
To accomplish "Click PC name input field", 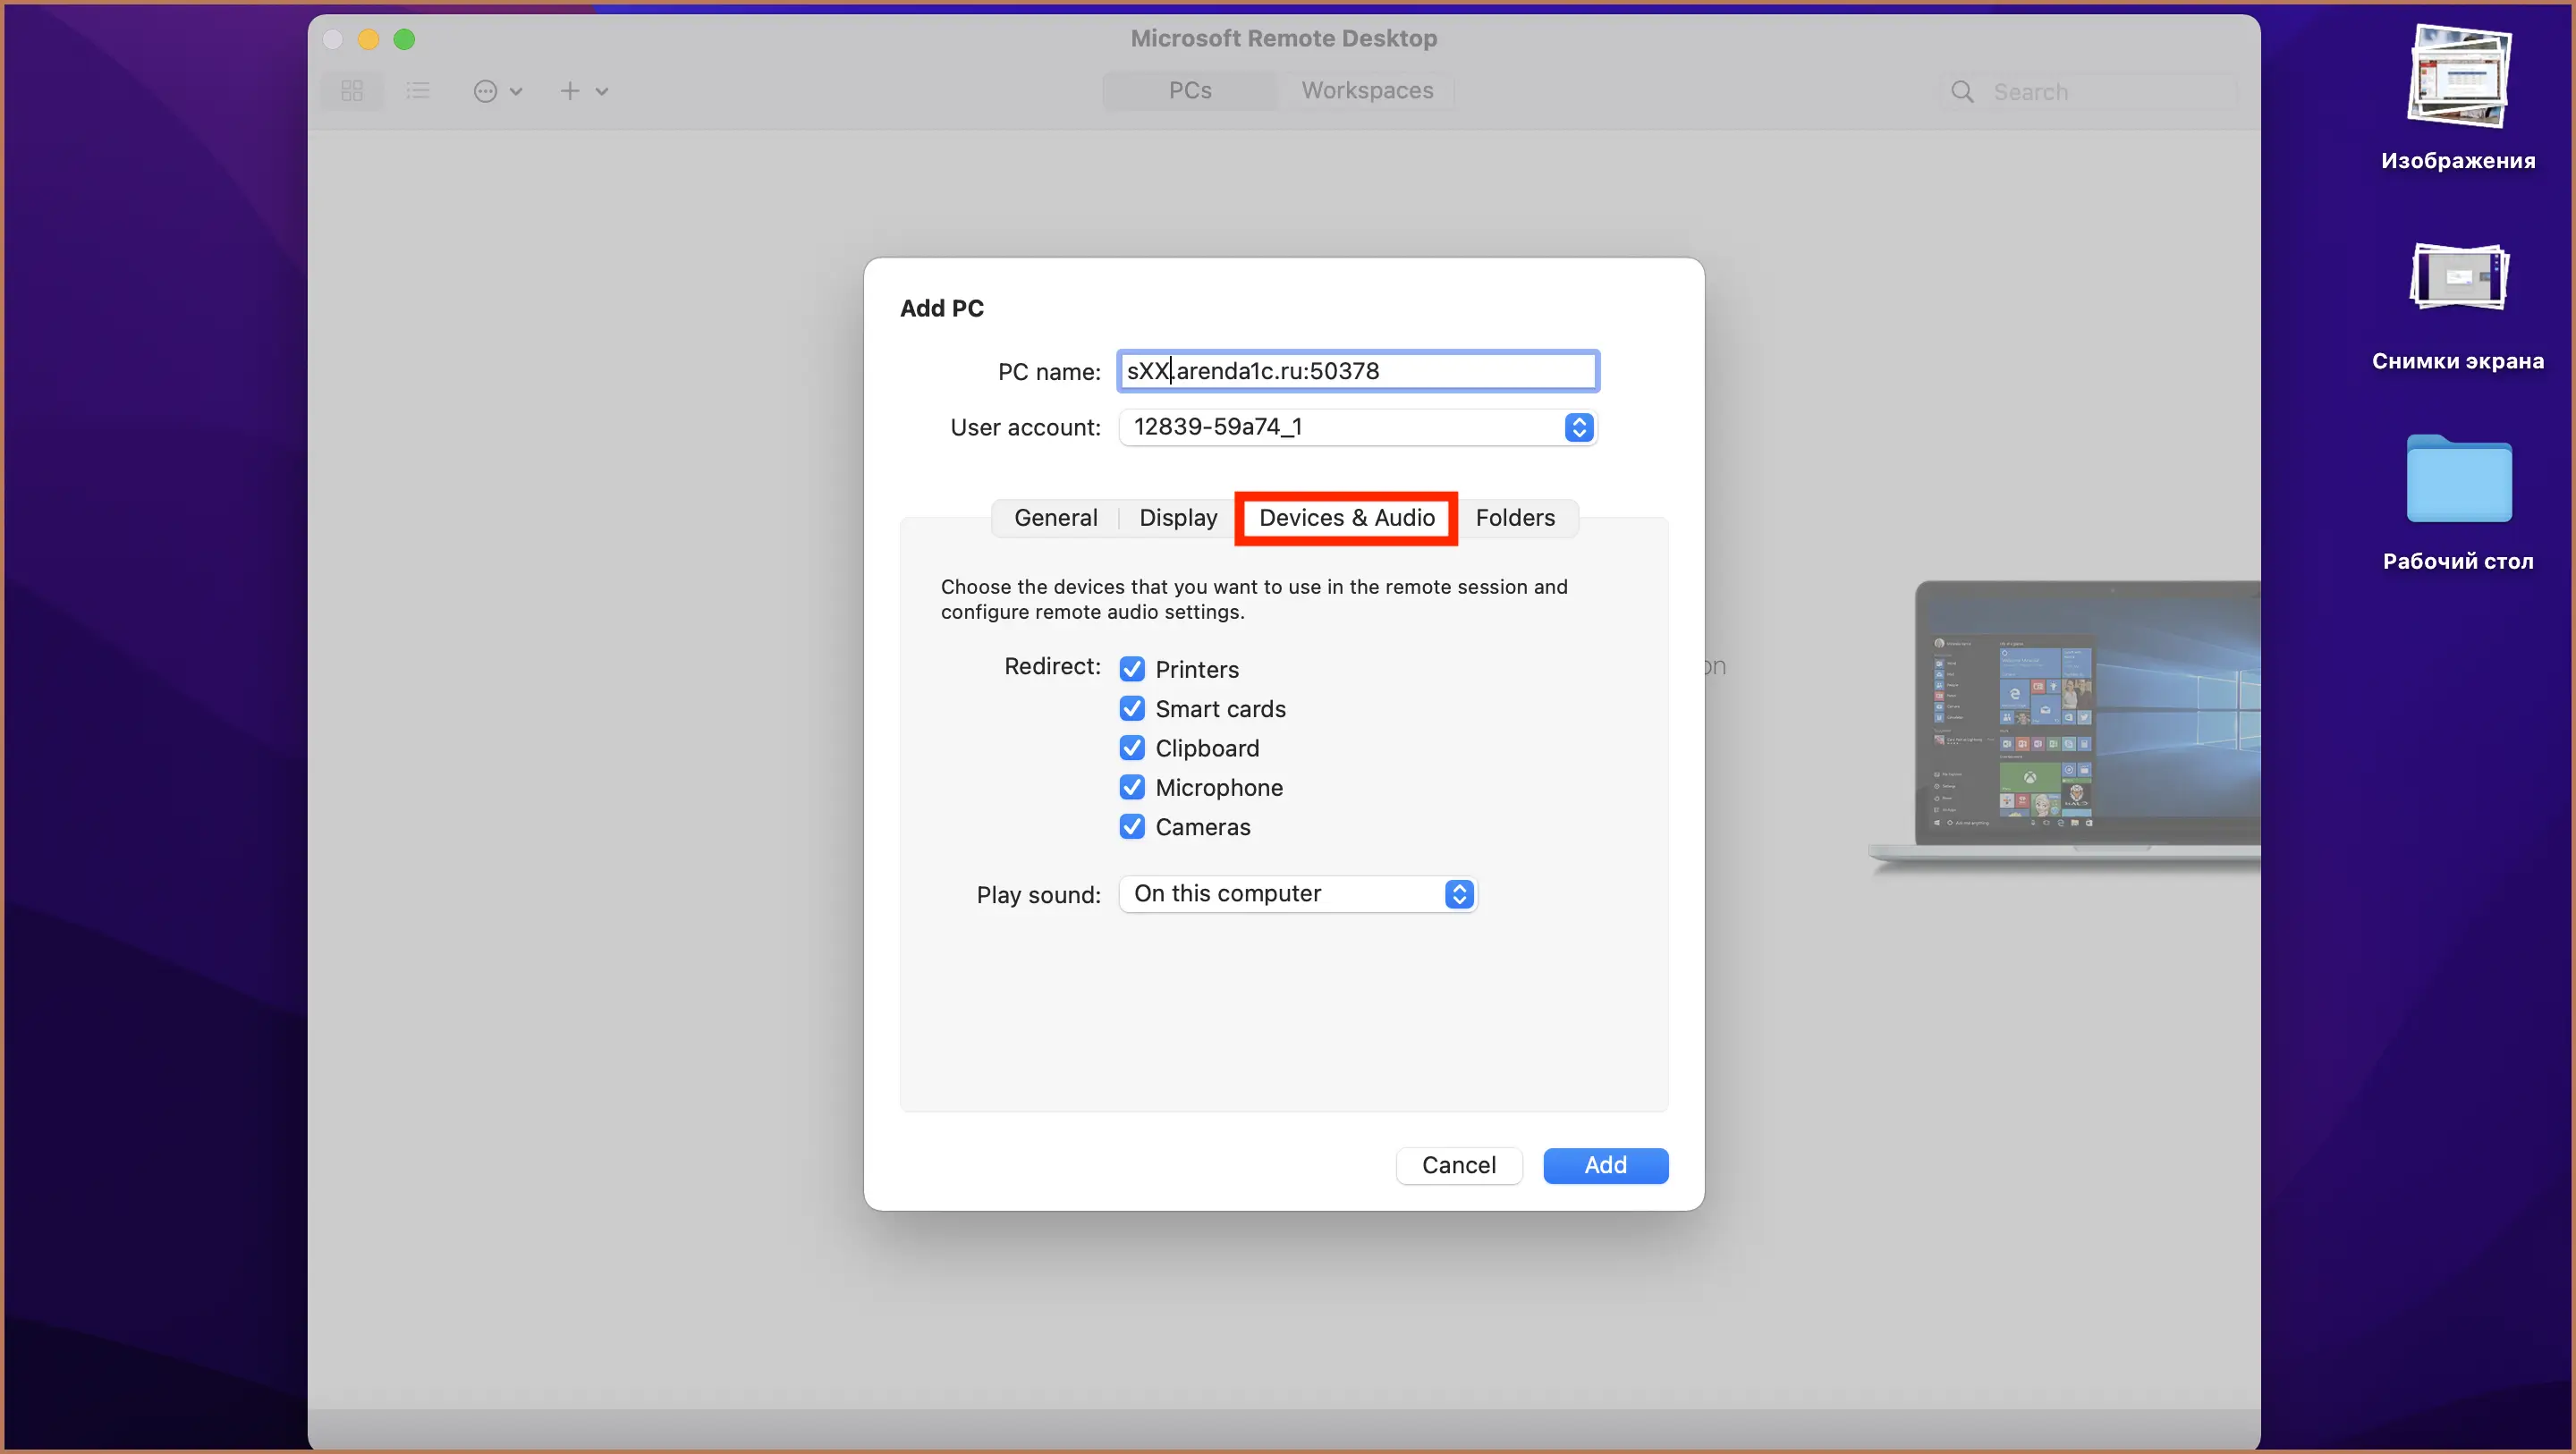I will click(1355, 371).
